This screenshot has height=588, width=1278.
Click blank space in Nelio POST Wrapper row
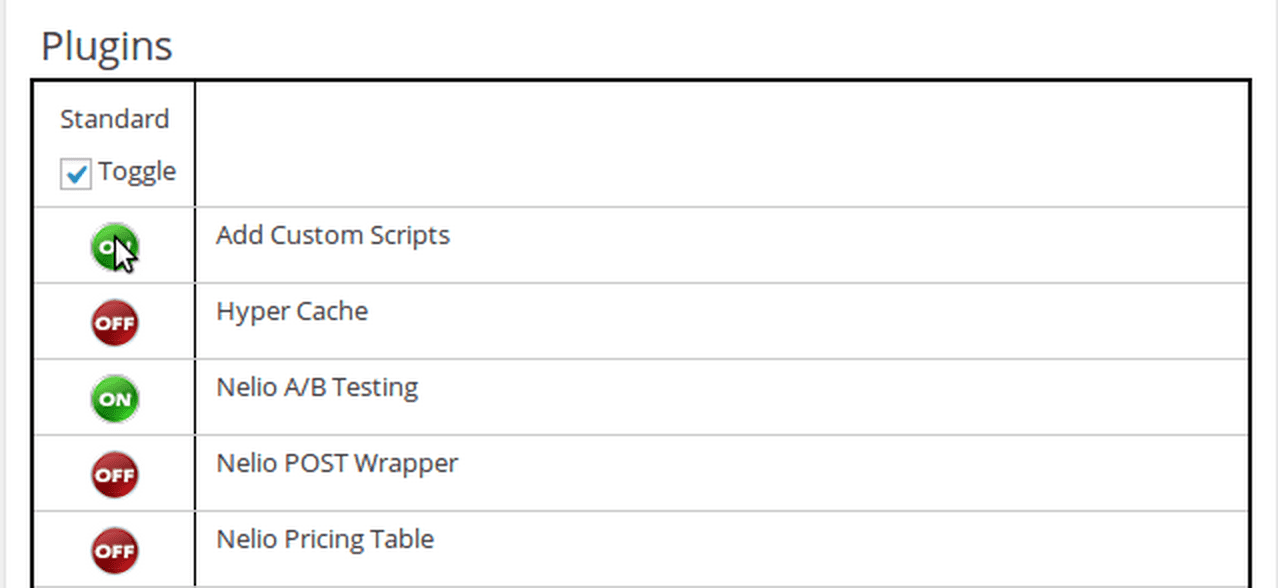tap(854, 474)
